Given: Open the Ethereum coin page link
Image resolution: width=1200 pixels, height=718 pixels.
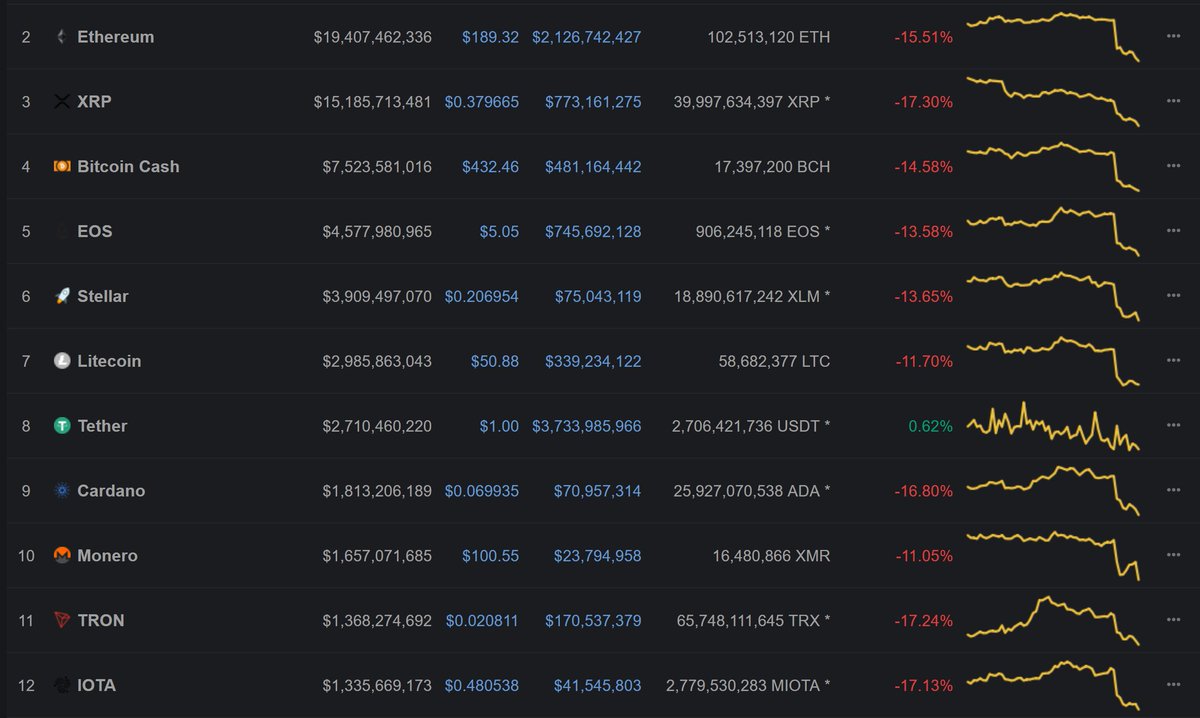Looking at the screenshot, I should (x=116, y=37).
